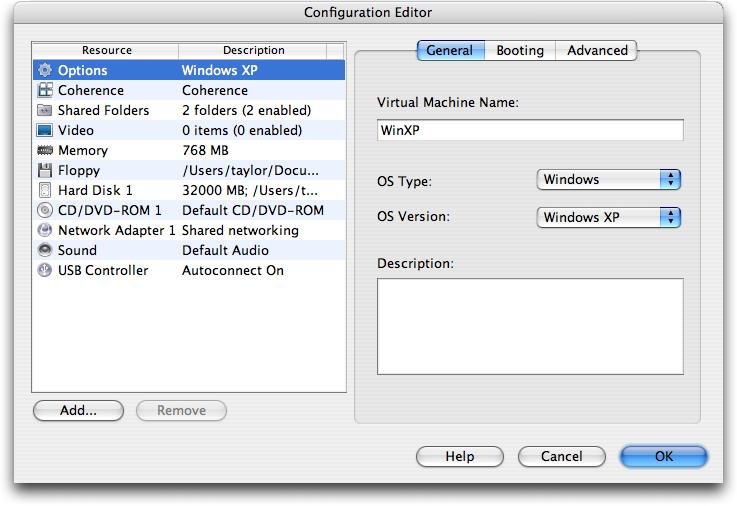The height and width of the screenshot is (506, 737).
Task: Select the Video resource label
Action: (76, 130)
